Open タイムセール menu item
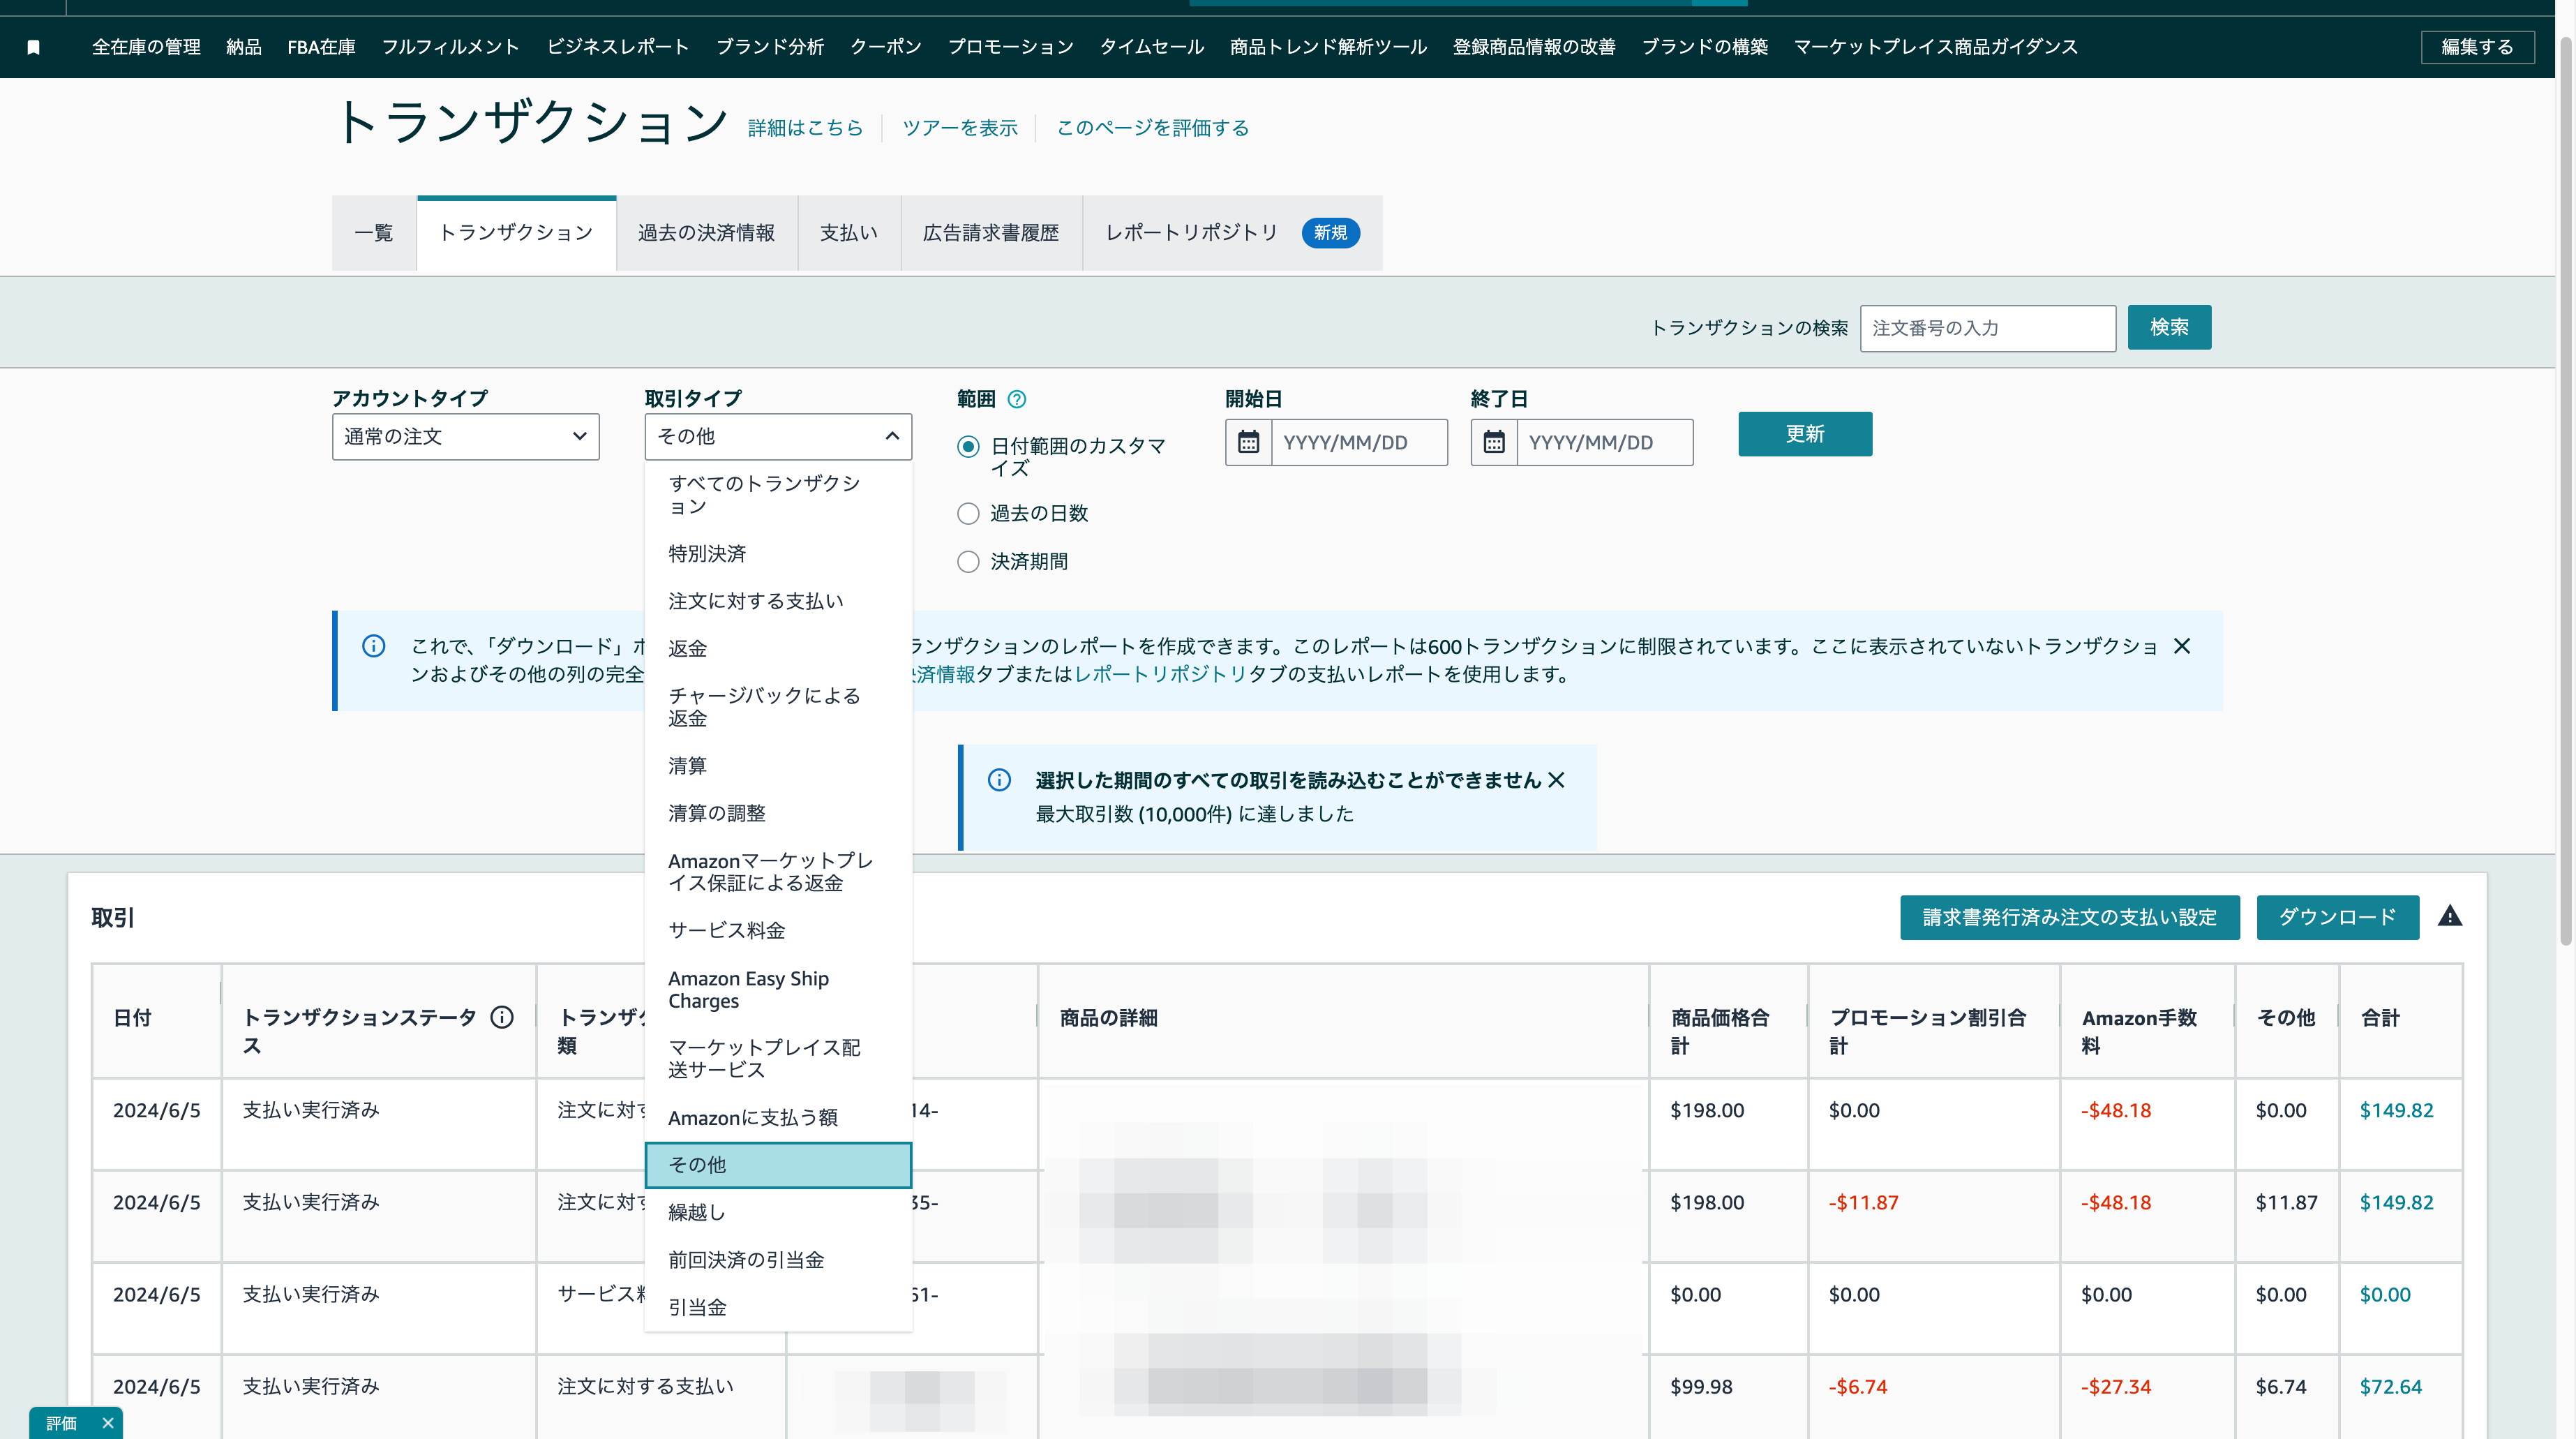 [1152, 47]
